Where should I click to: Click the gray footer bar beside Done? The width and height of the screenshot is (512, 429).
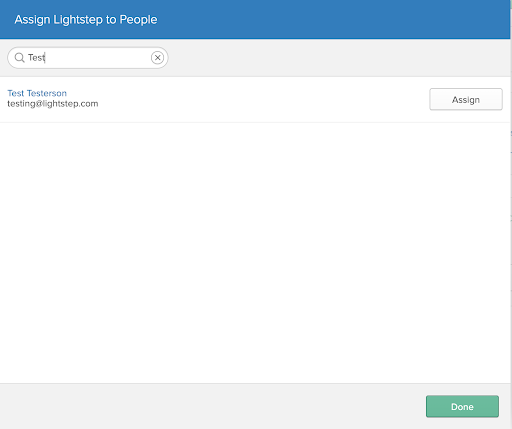[x=213, y=406]
